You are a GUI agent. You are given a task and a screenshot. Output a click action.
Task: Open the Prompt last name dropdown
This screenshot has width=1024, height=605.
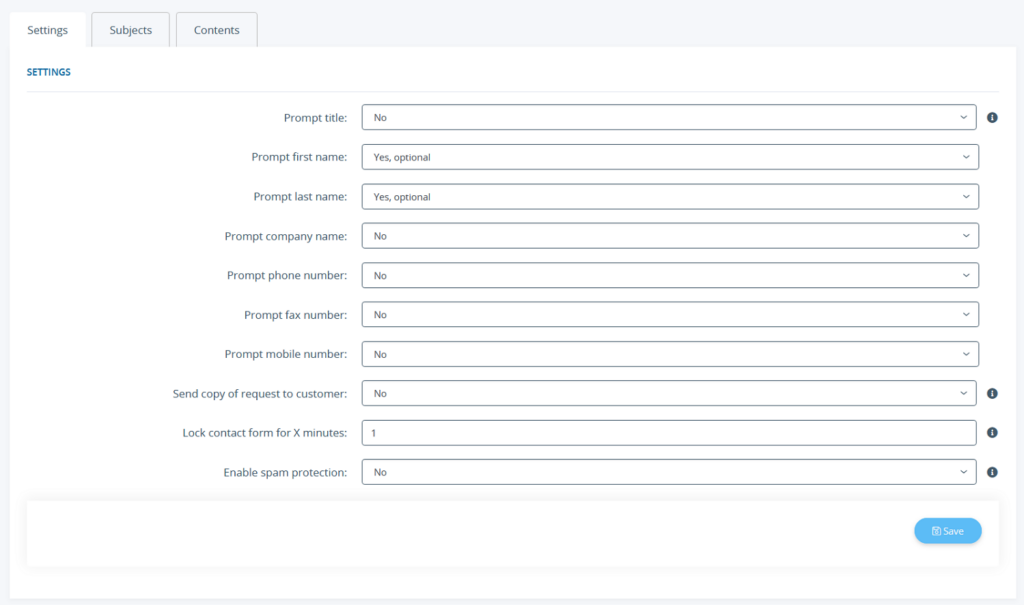point(669,197)
